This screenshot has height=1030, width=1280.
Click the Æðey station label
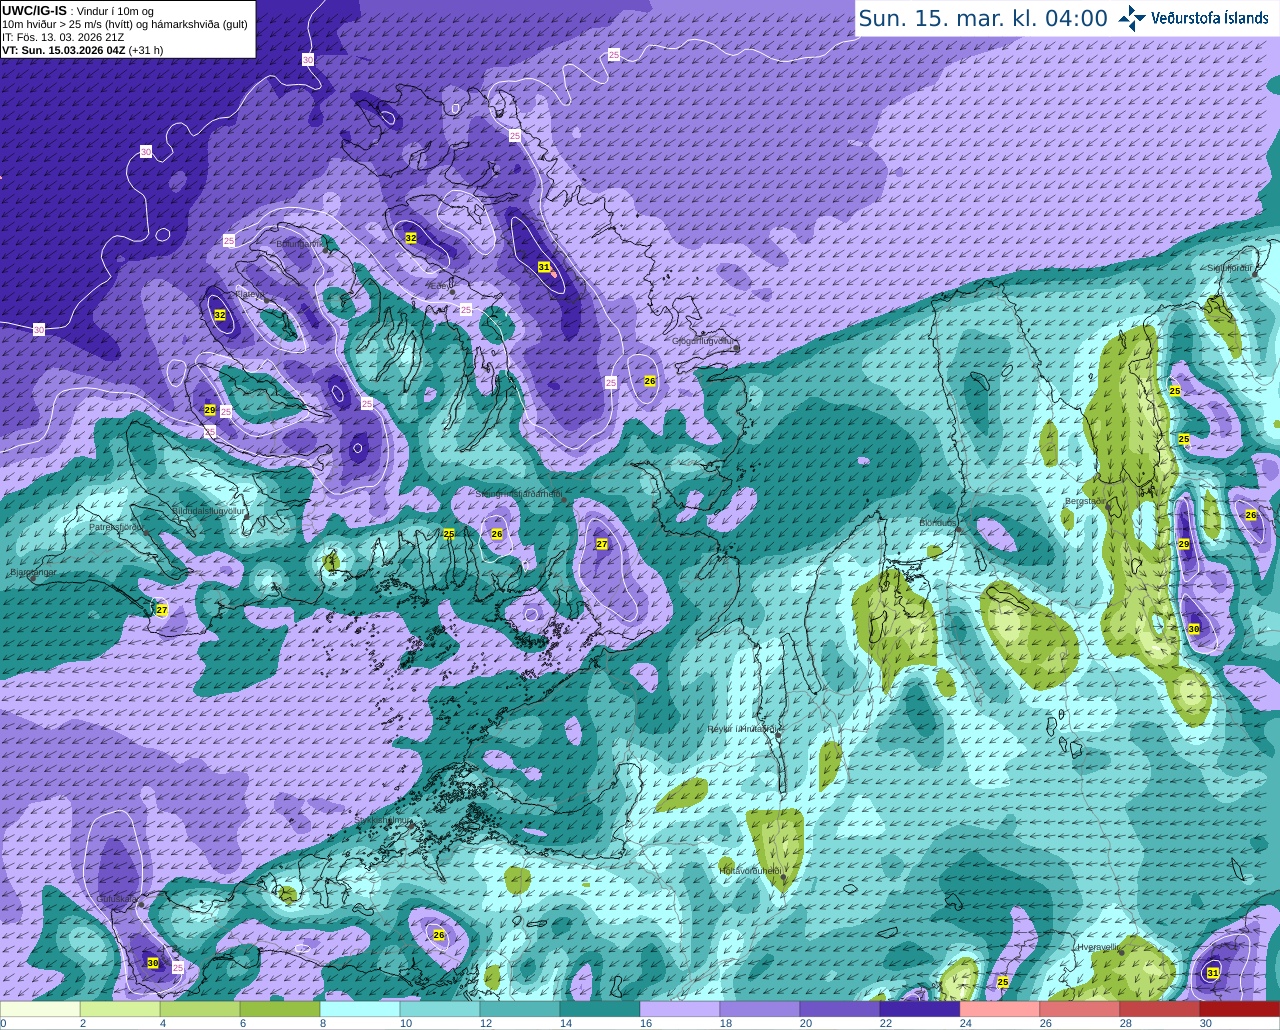(438, 285)
